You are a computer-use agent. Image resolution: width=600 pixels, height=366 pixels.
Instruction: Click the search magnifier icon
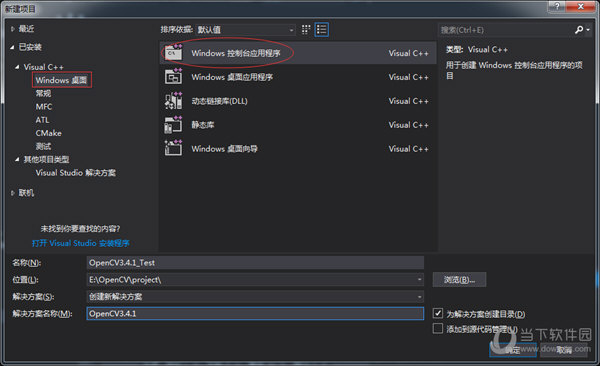[x=579, y=30]
